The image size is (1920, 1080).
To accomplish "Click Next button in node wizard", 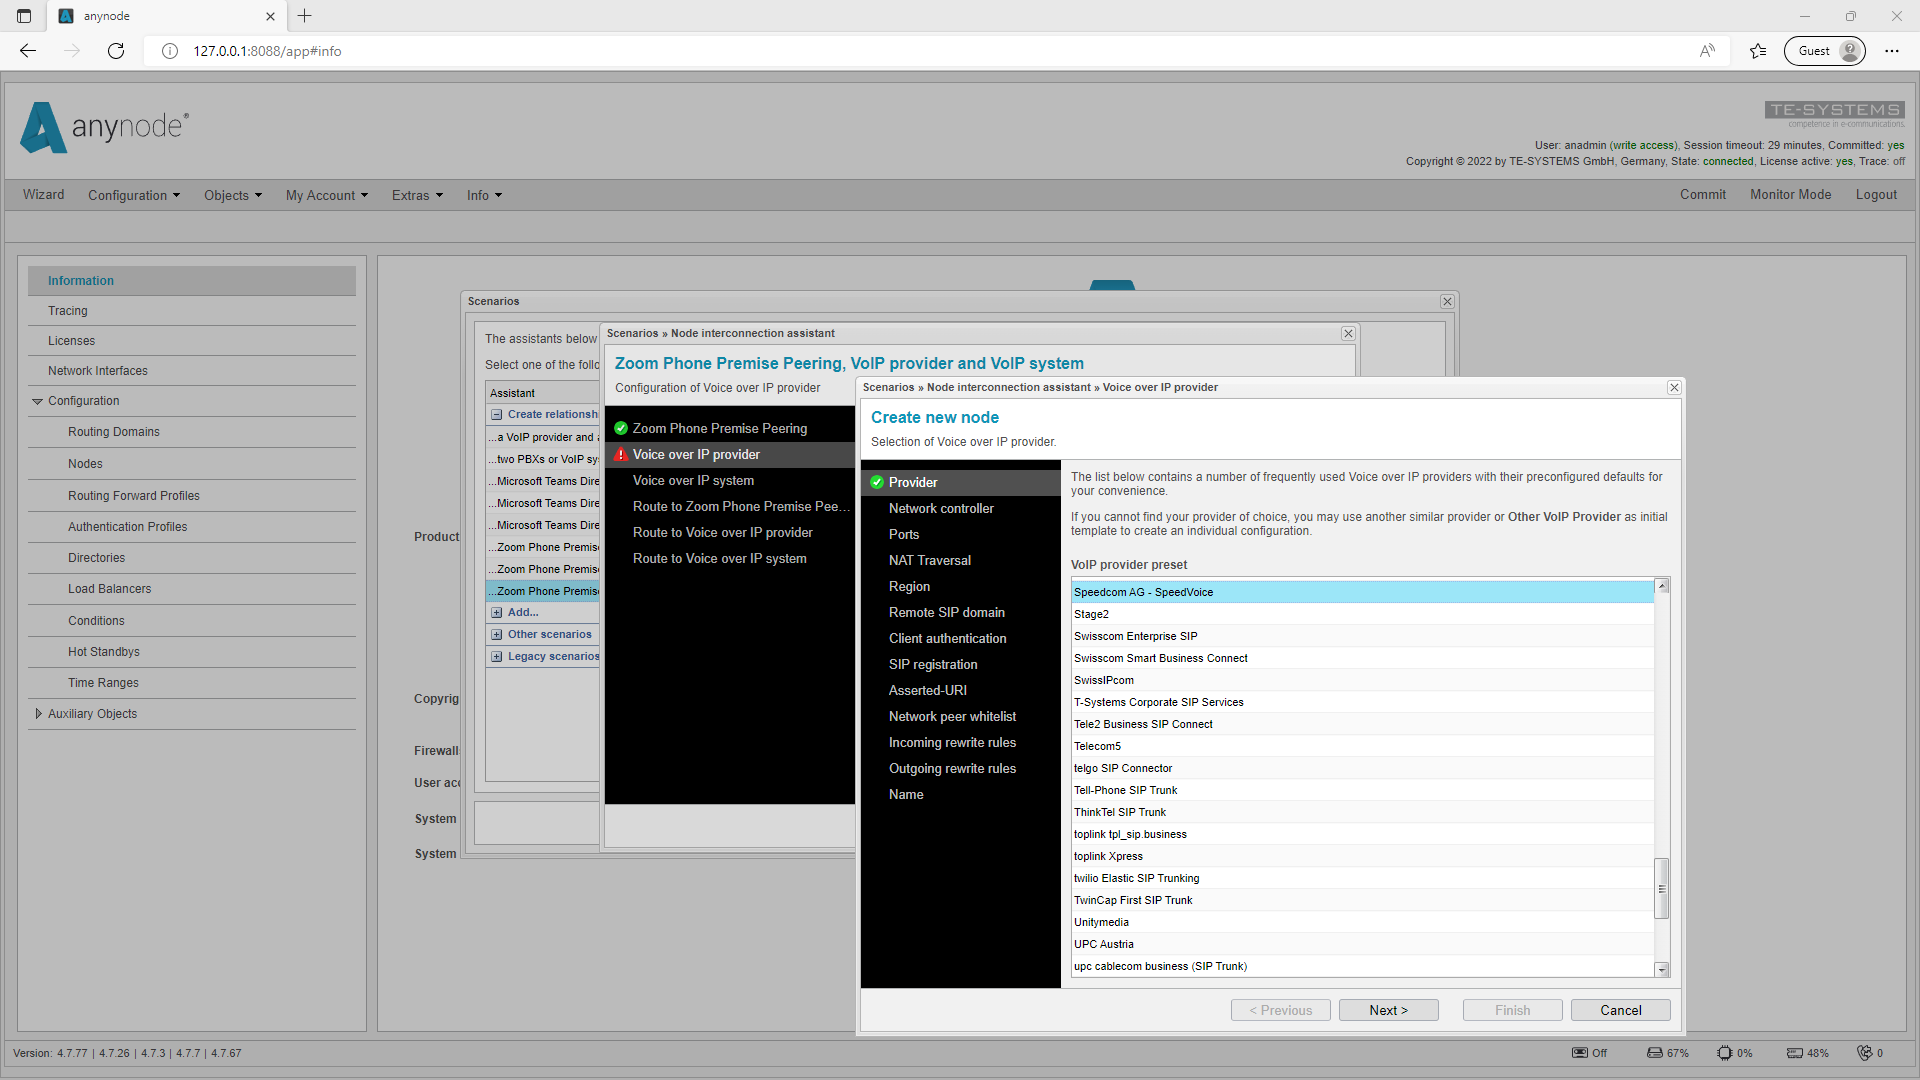I will (x=1387, y=1010).
